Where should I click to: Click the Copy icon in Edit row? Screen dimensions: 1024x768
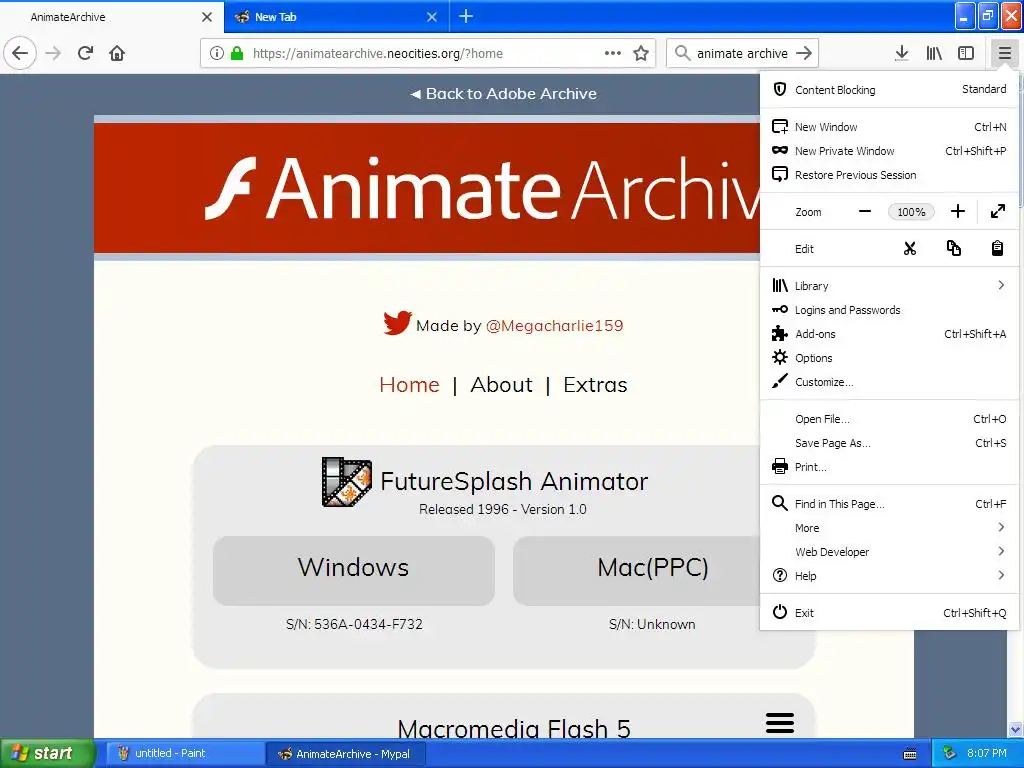coord(953,248)
